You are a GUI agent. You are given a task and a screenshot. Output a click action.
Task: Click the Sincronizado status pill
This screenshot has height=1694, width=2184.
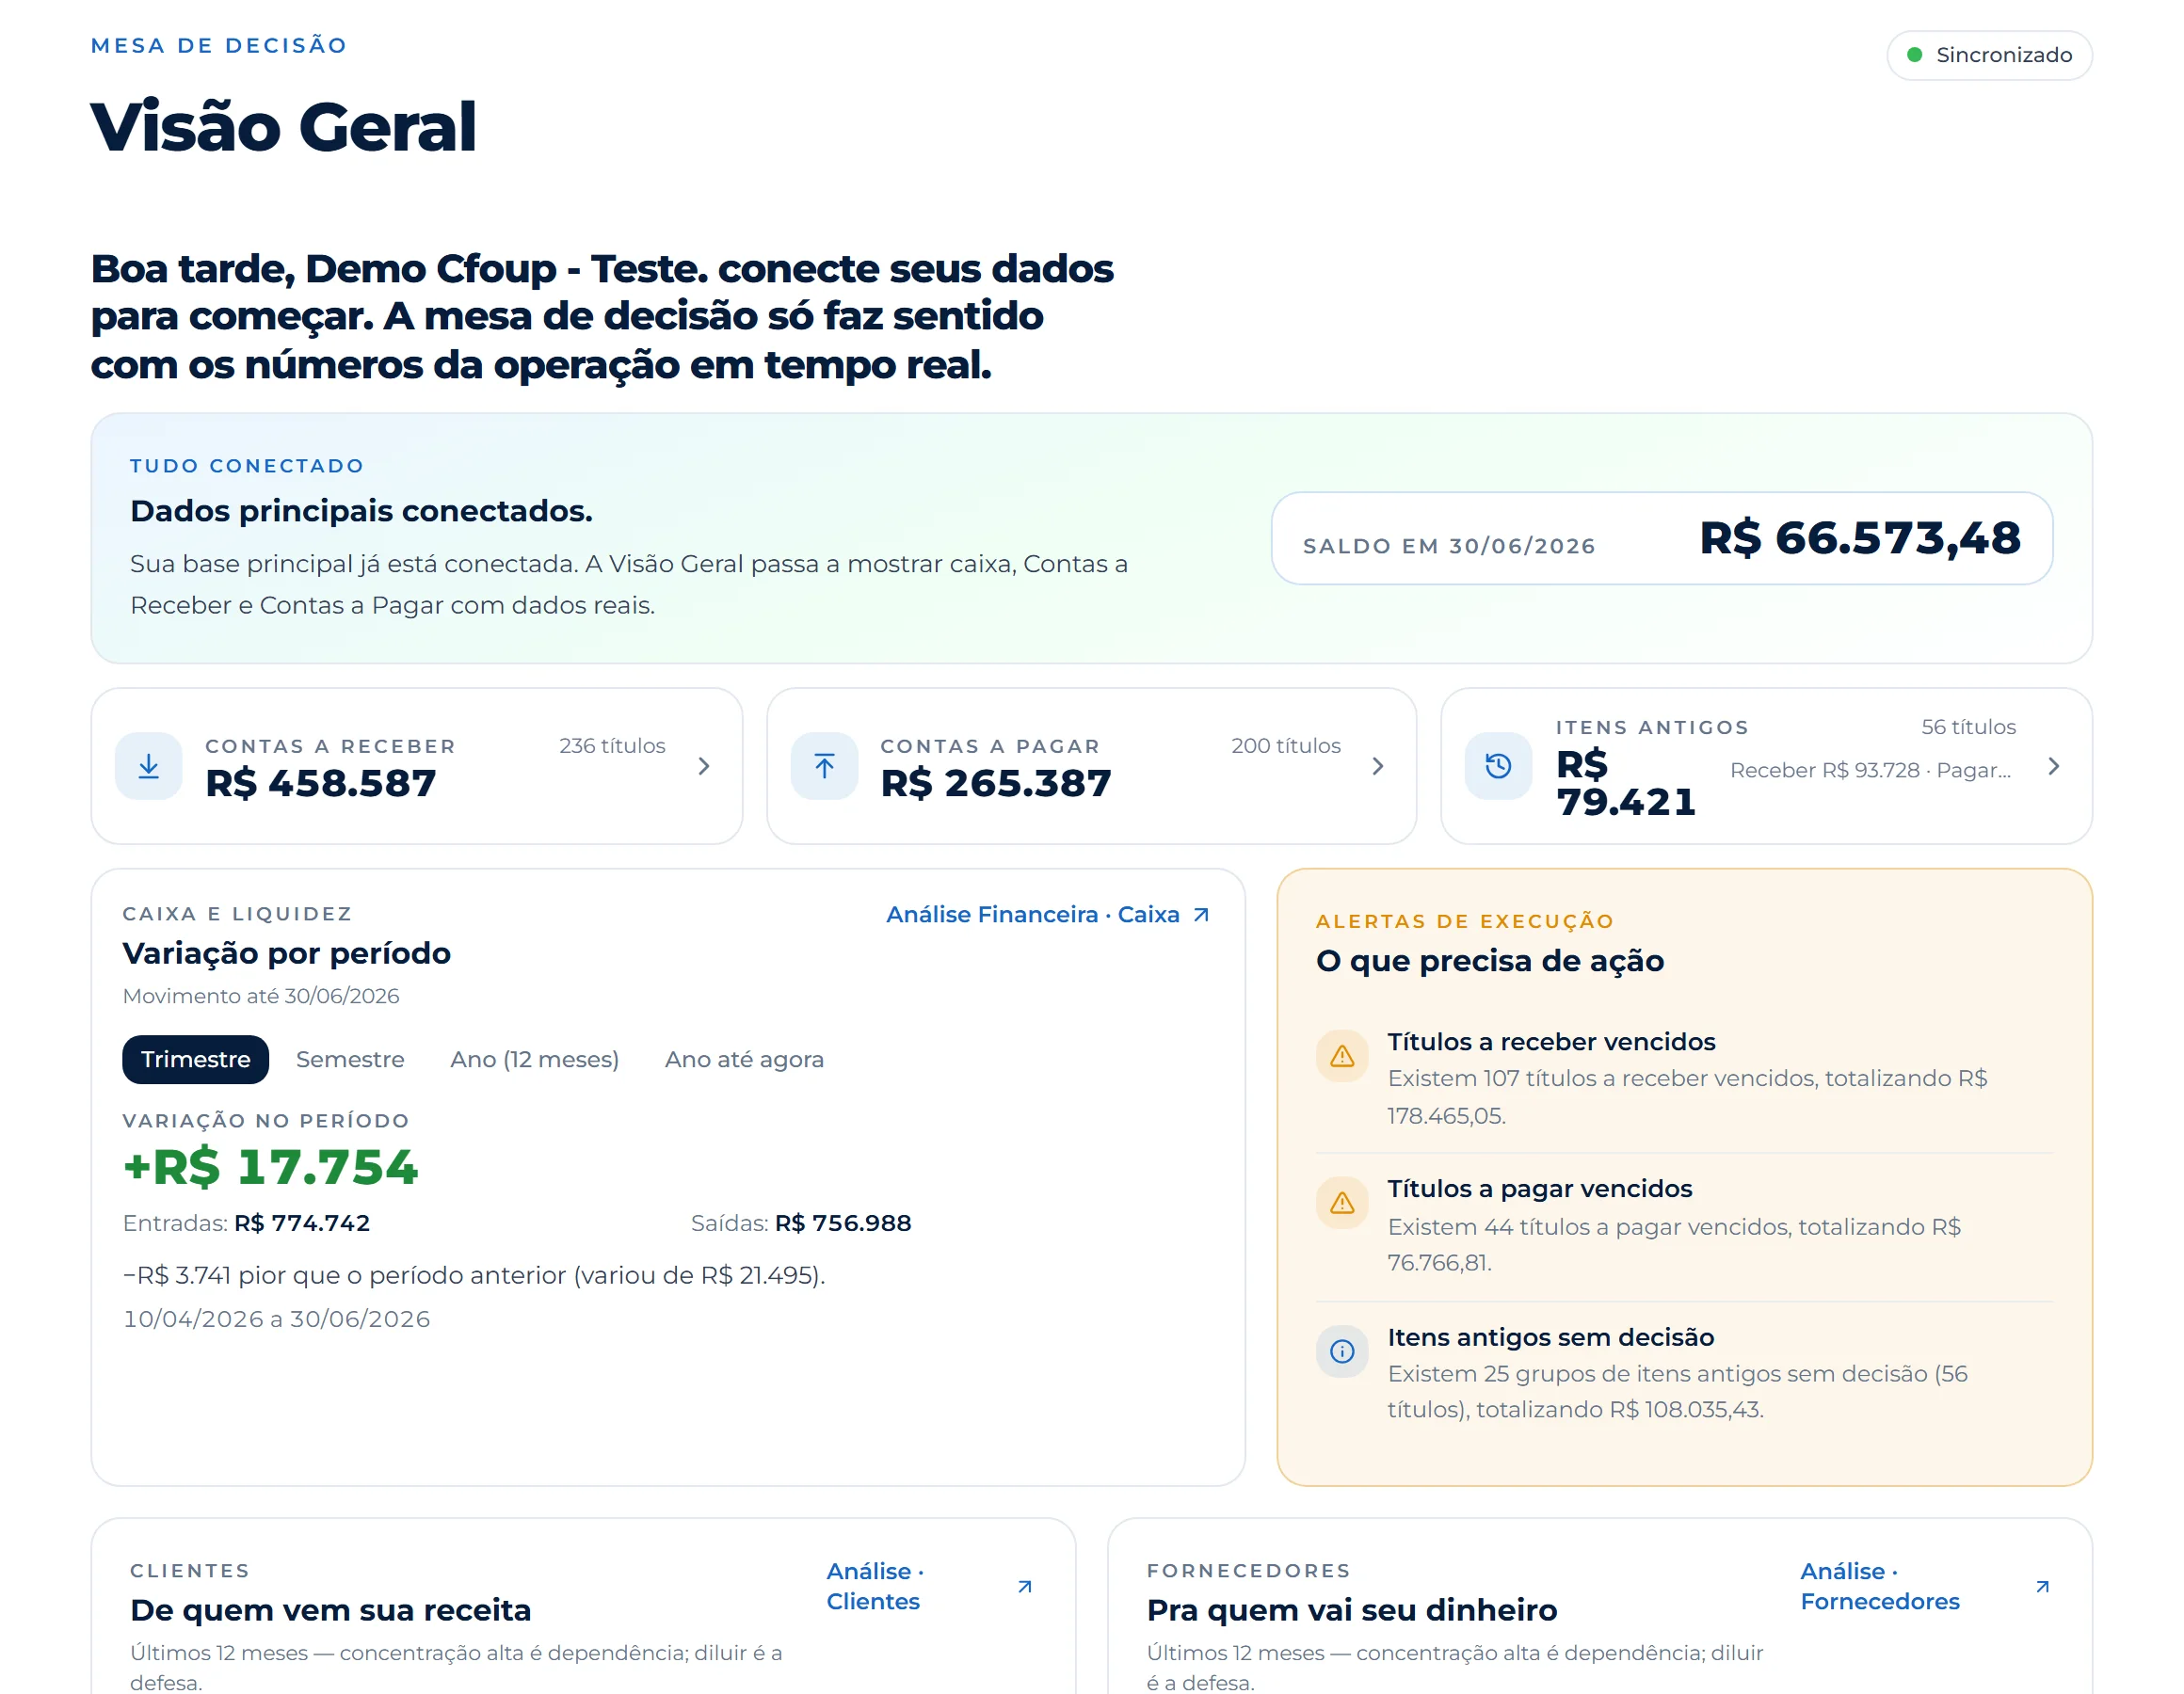[x=1989, y=55]
